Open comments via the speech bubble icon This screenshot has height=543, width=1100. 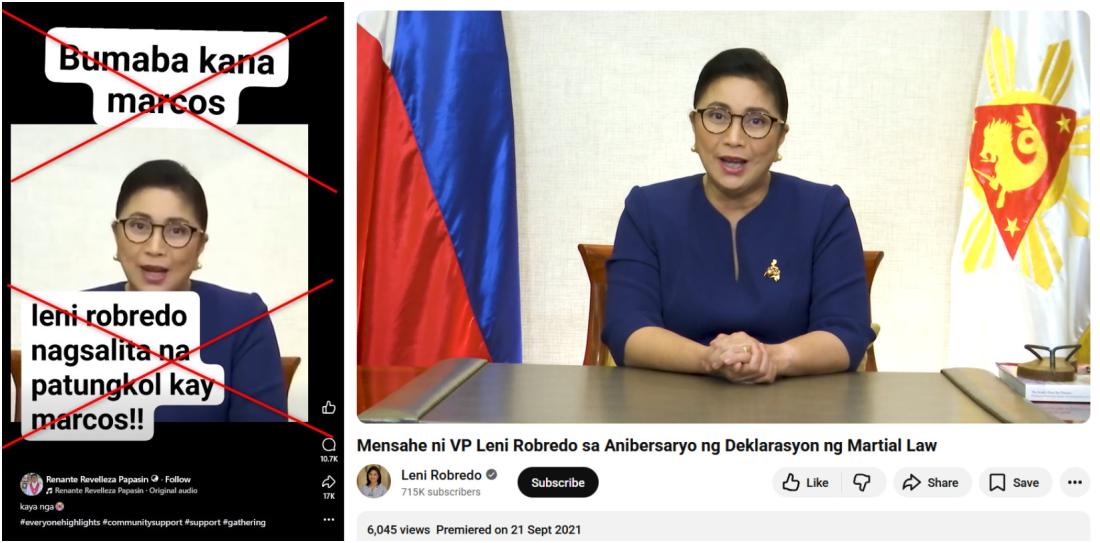(x=328, y=444)
